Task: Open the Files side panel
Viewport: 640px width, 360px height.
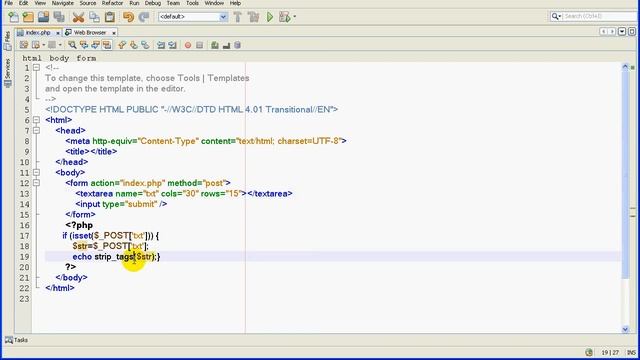Action: pyautogui.click(x=7, y=41)
